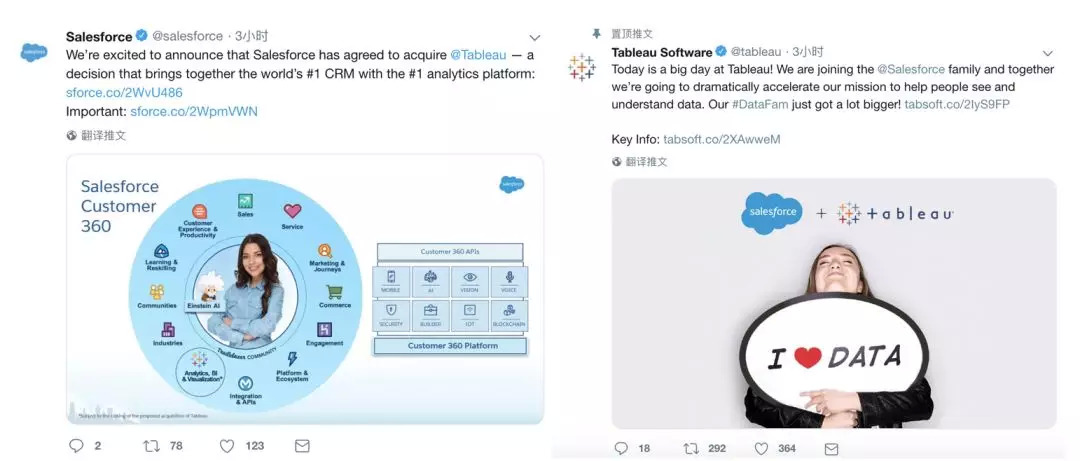Like the Salesforce tweet with 123 likes
The image size is (1080, 461).
pyautogui.click(x=227, y=446)
